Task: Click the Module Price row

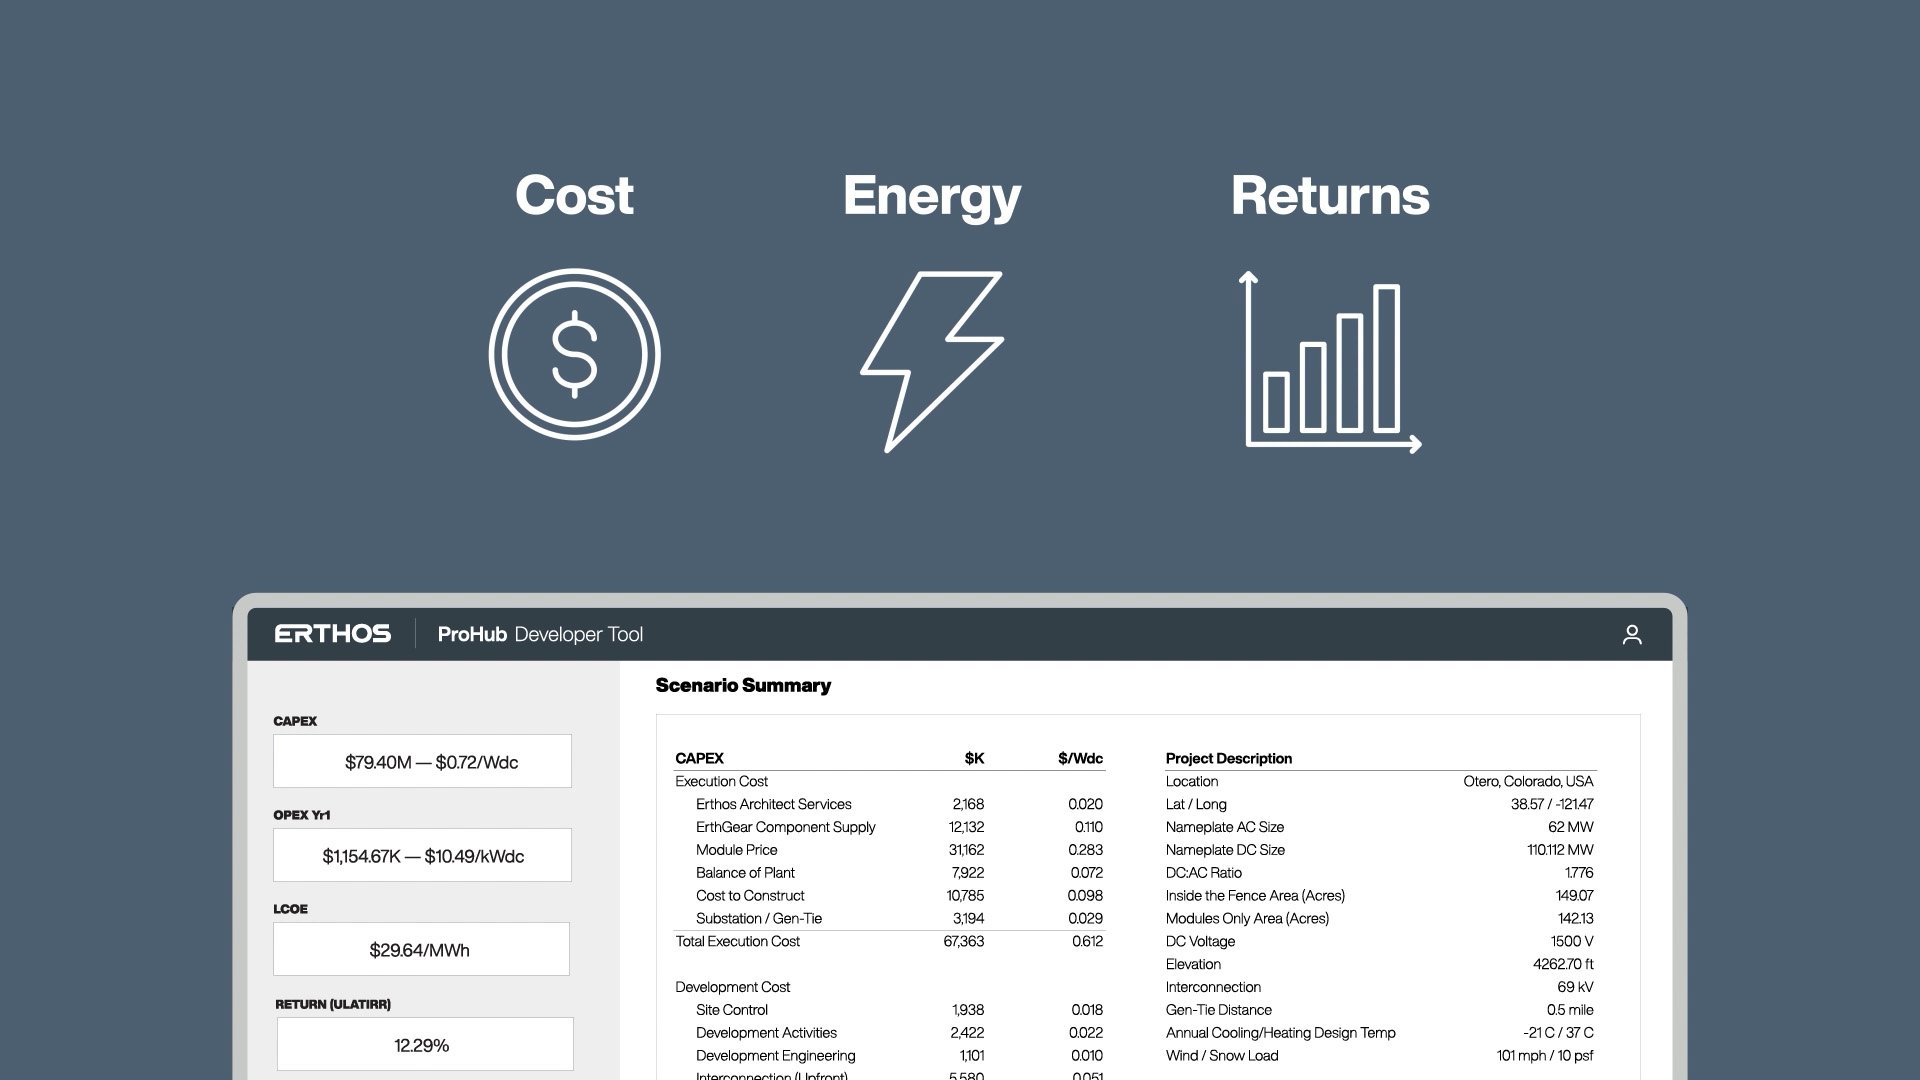Action: point(736,850)
